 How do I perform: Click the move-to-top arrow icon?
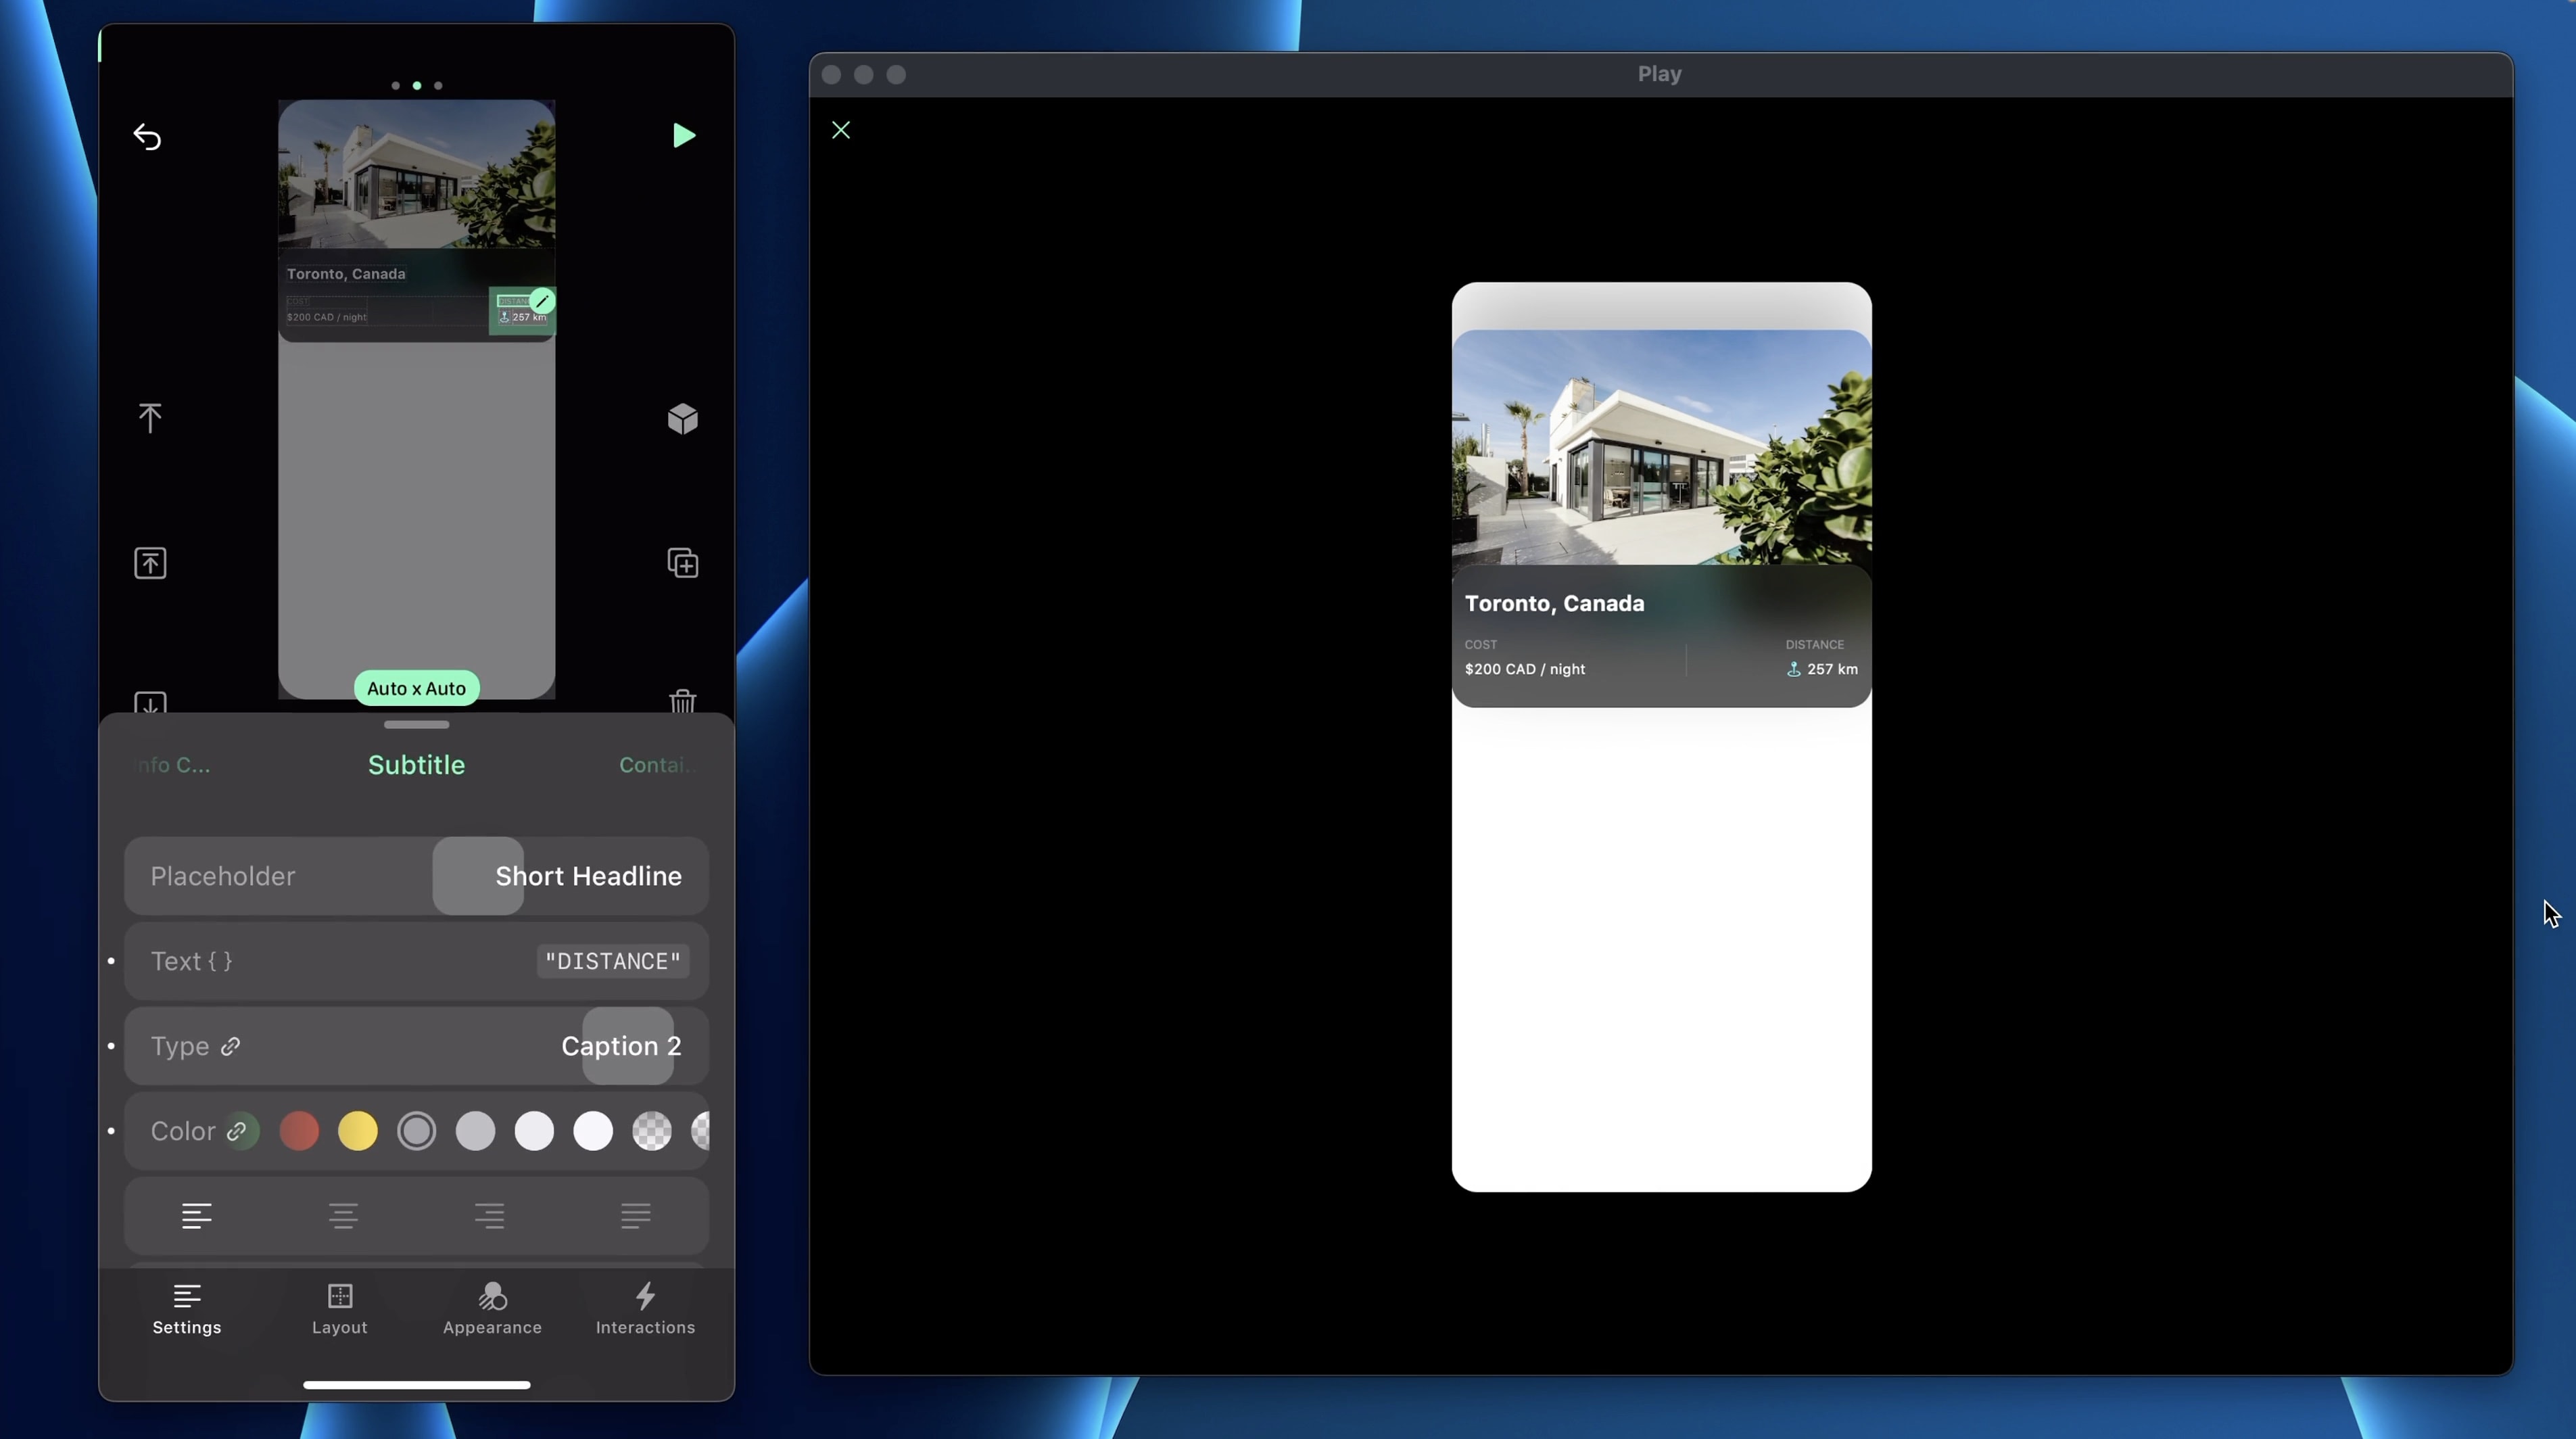(x=150, y=418)
